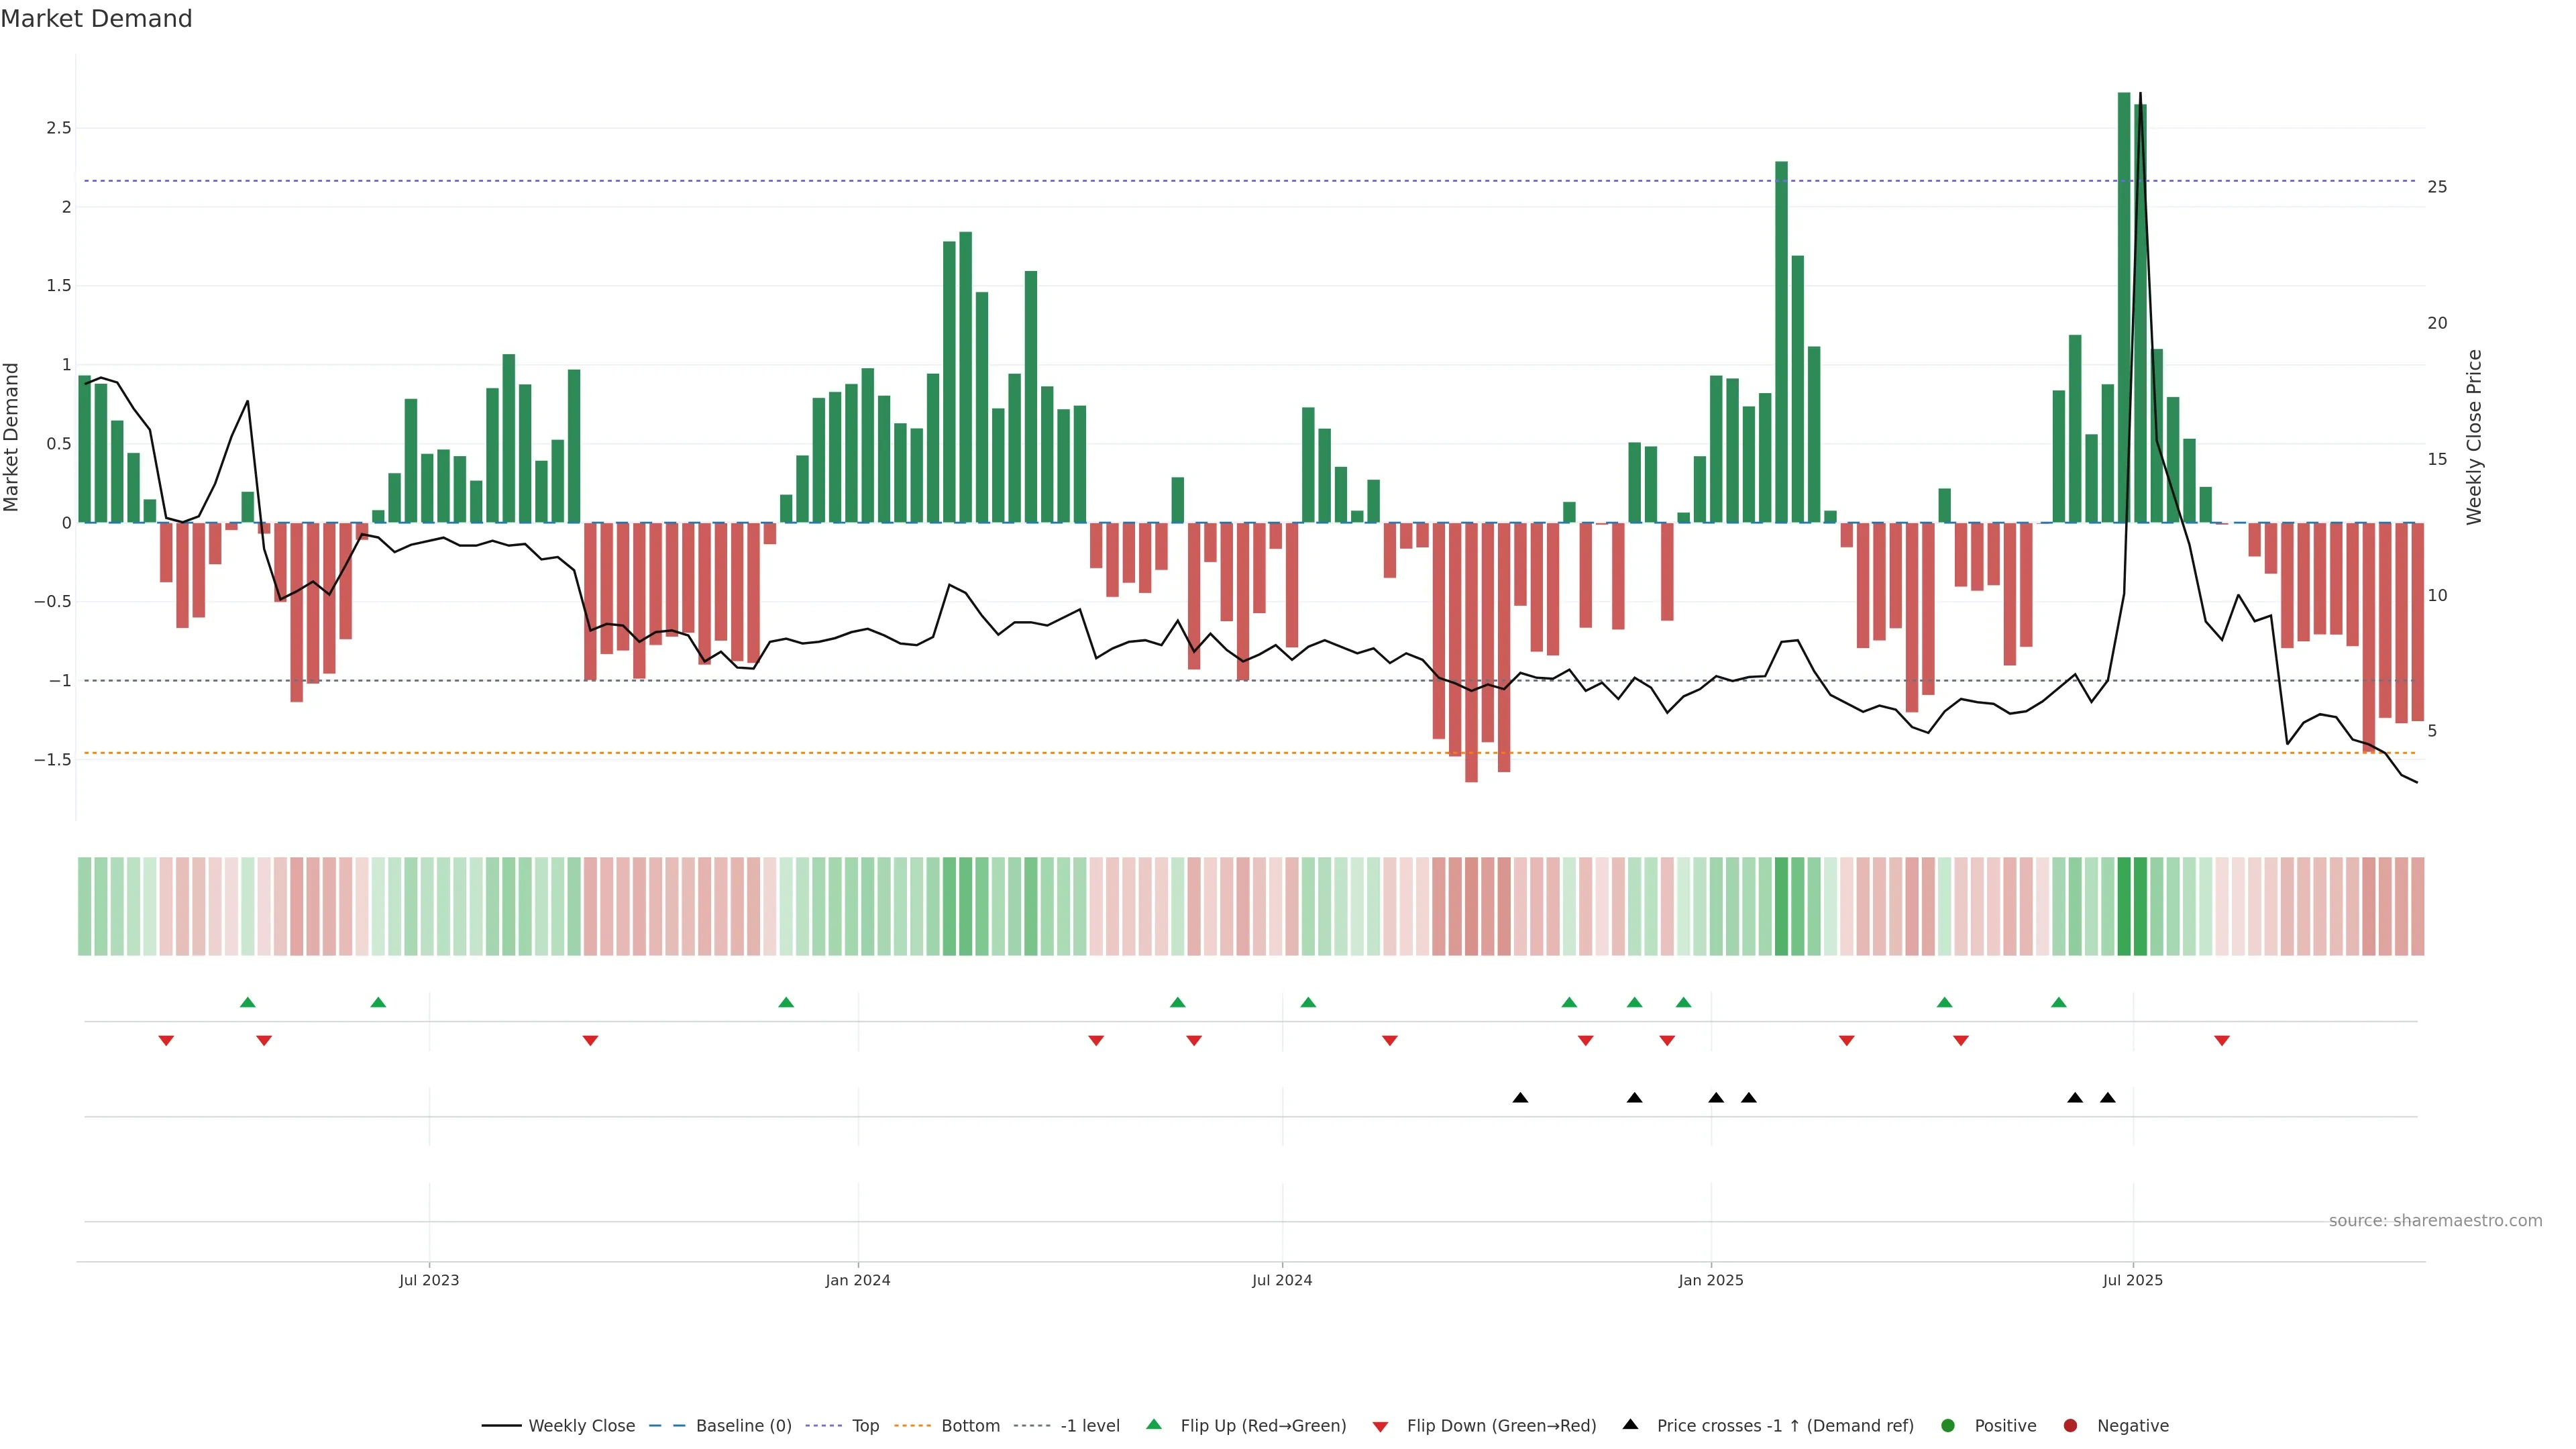This screenshot has width=2576, height=1449.
Task: Select the first black price-cross triangle marker
Action: (x=1520, y=1098)
